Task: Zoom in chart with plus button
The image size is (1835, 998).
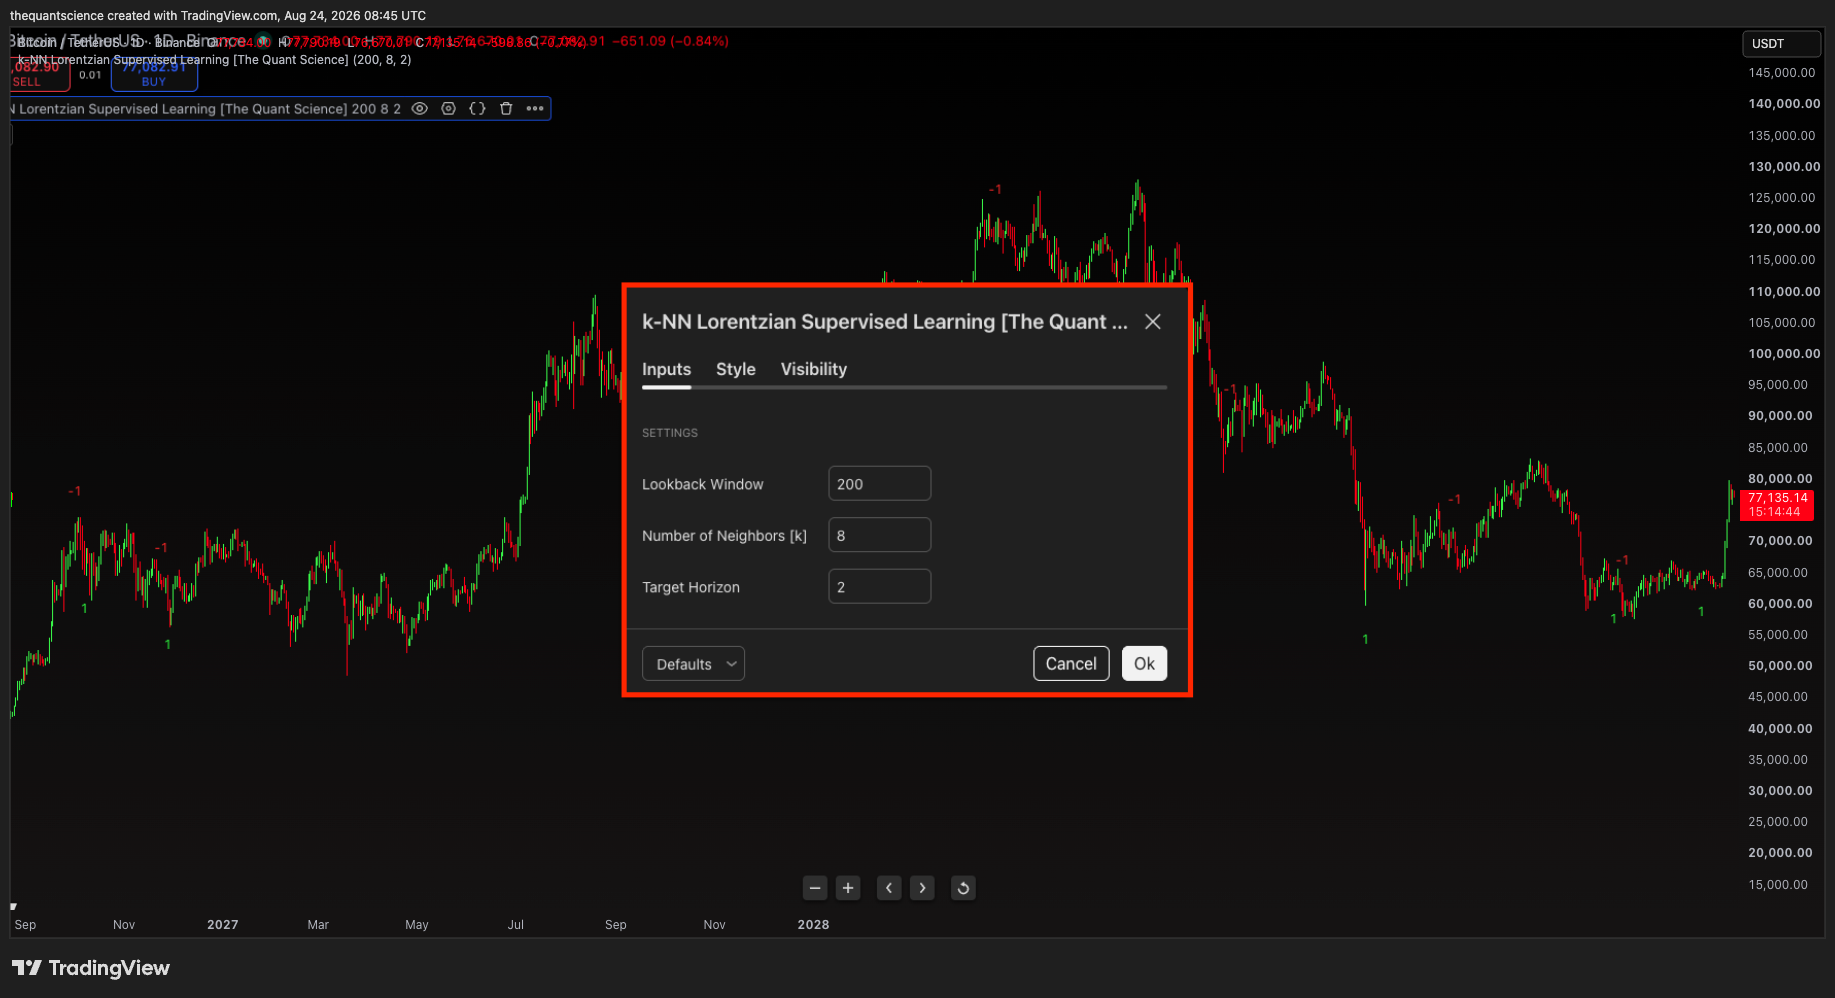Action: point(848,888)
